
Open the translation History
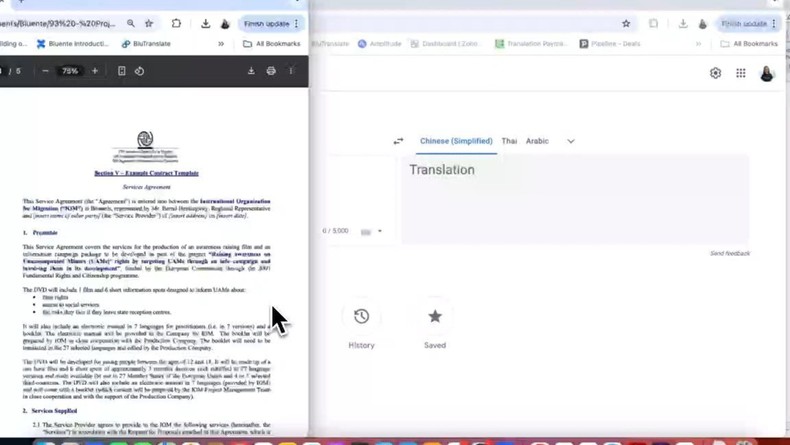pos(361,316)
